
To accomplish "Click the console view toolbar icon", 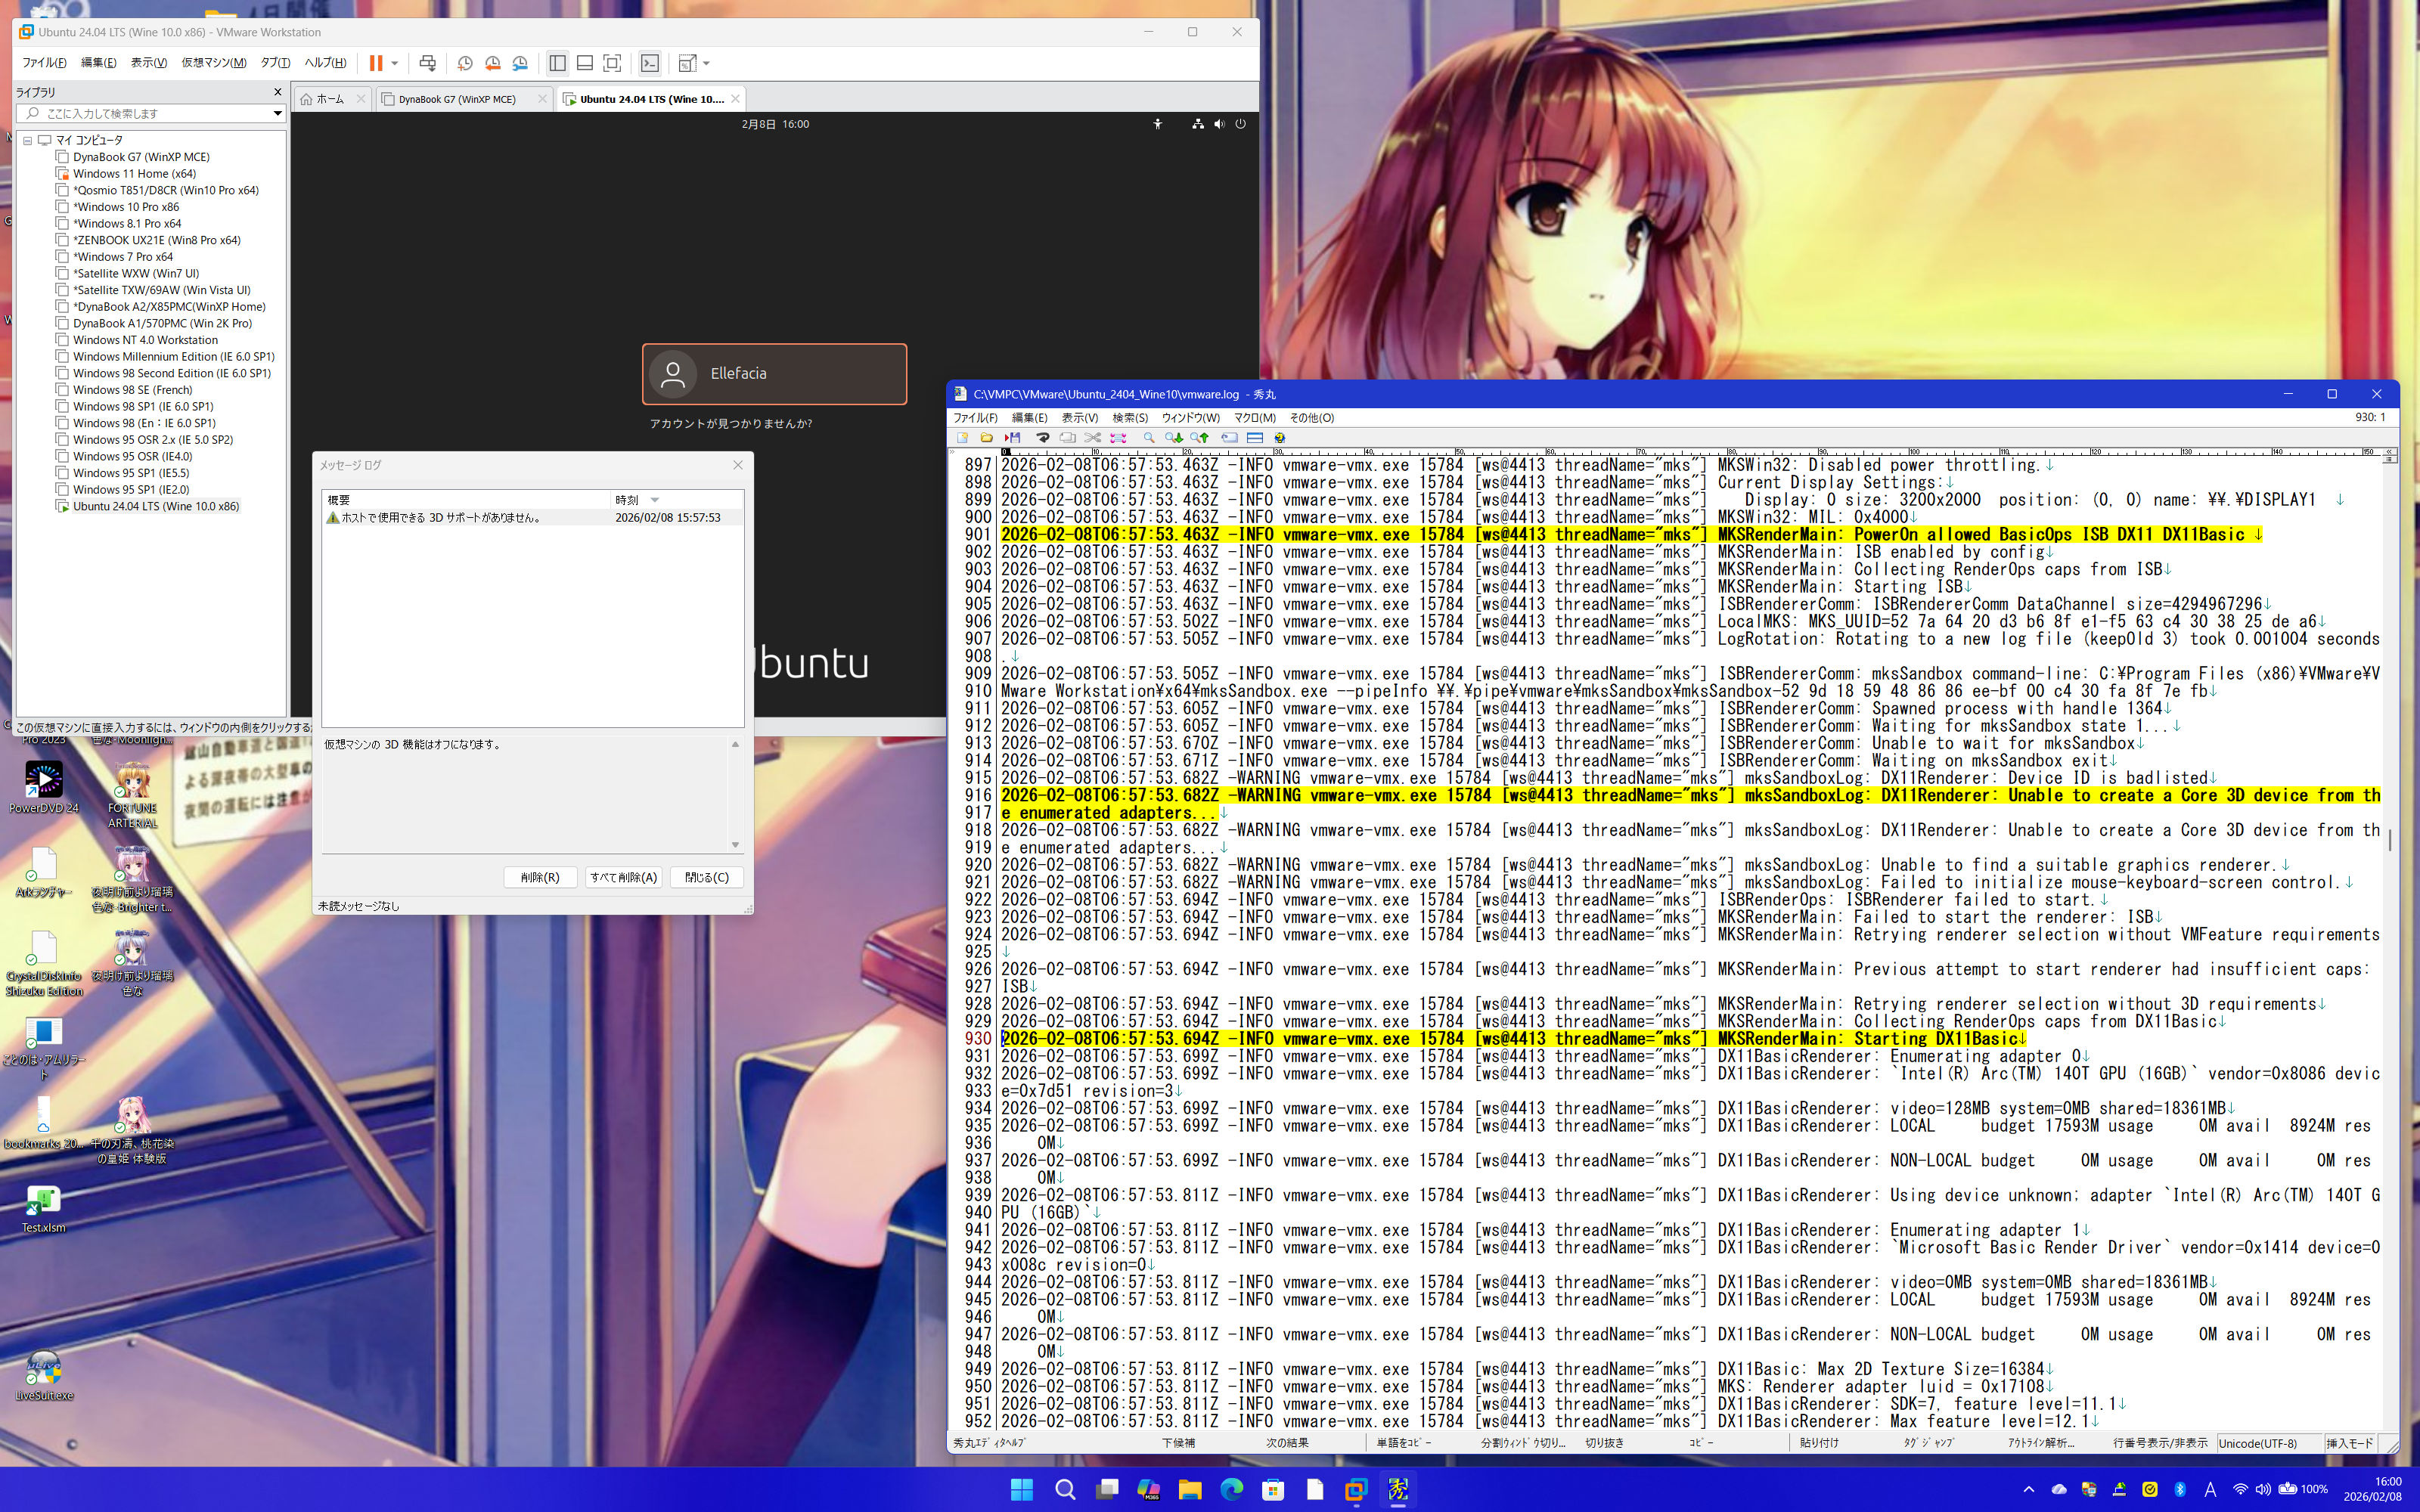I will click(650, 63).
